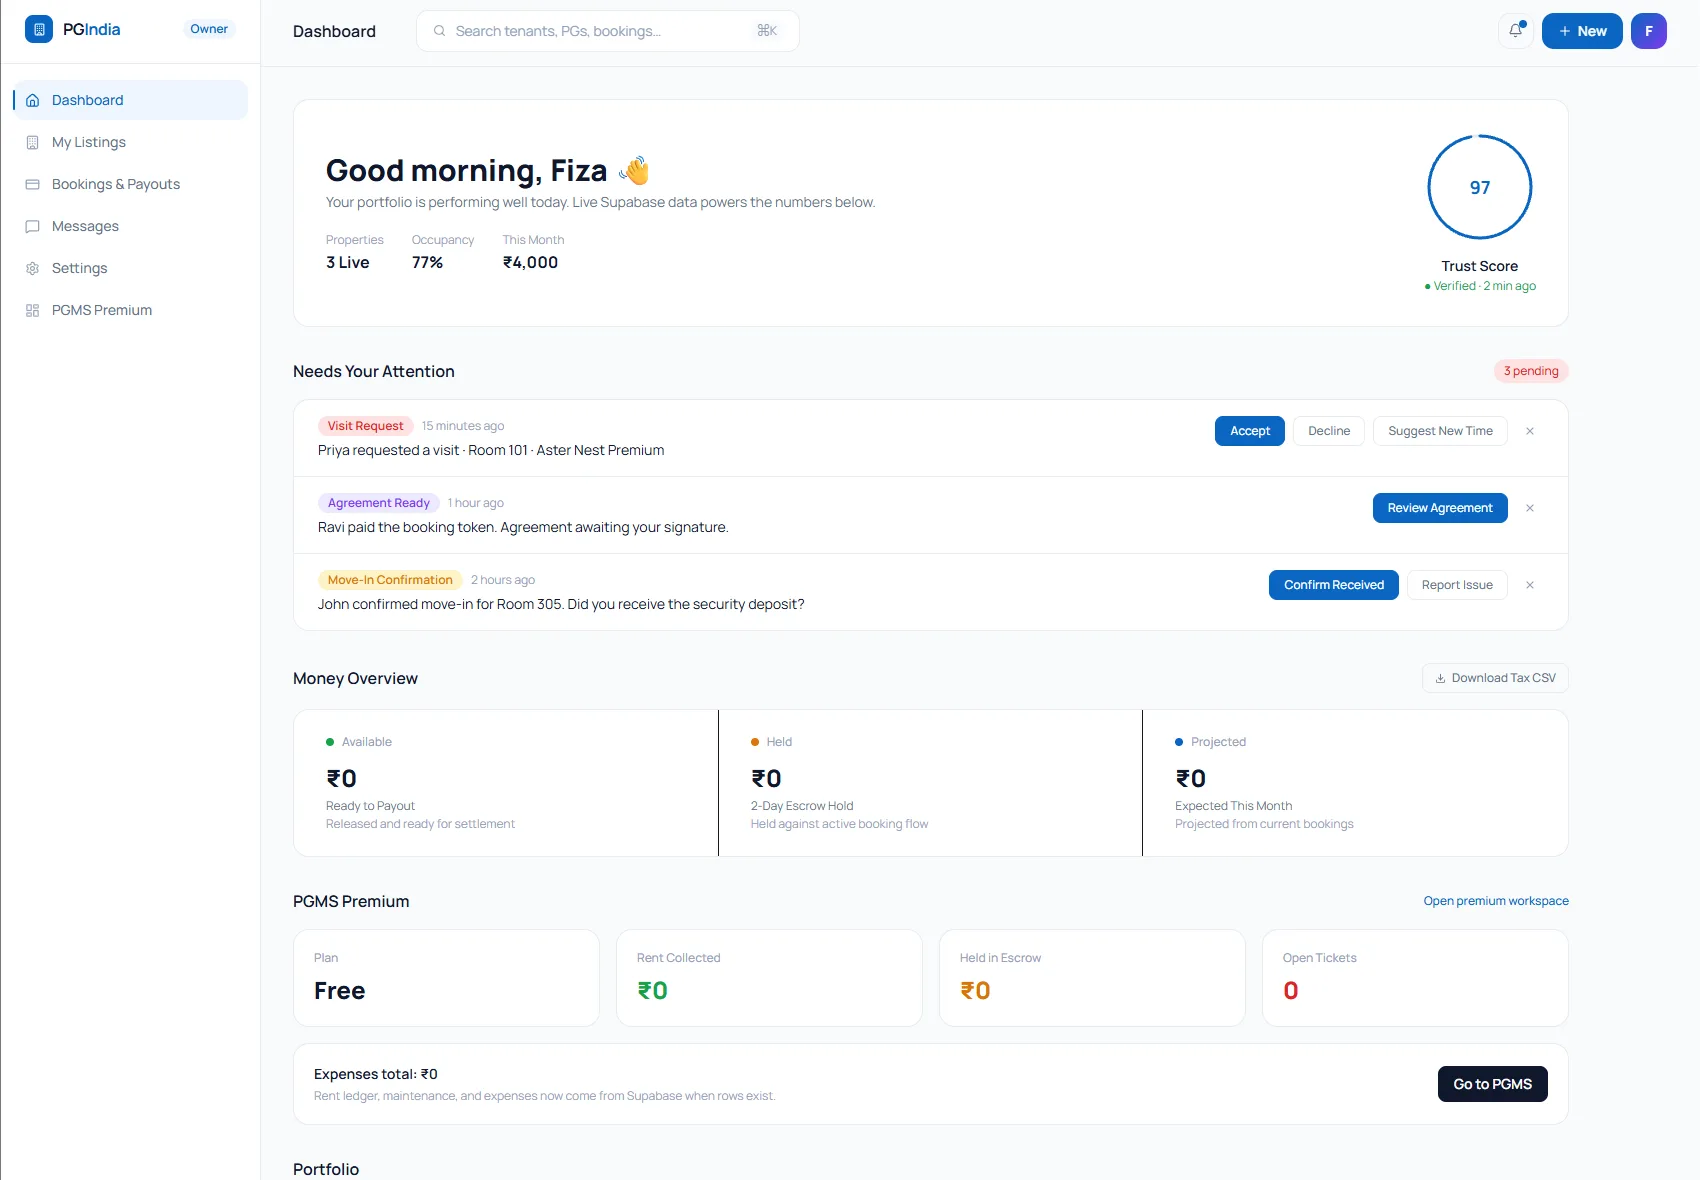This screenshot has width=1700, height=1180.
Task: Click the Trust Score 97 ring
Action: coord(1480,187)
